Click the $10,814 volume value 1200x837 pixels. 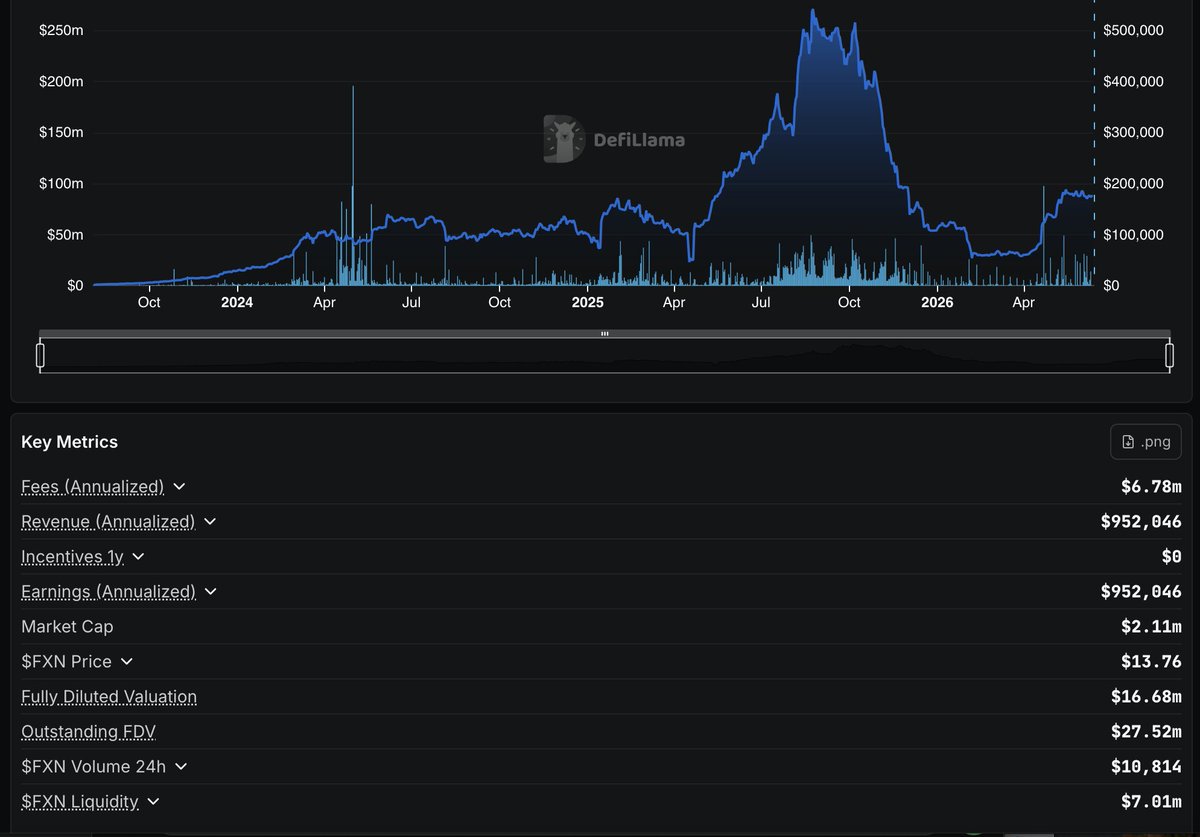(1146, 767)
